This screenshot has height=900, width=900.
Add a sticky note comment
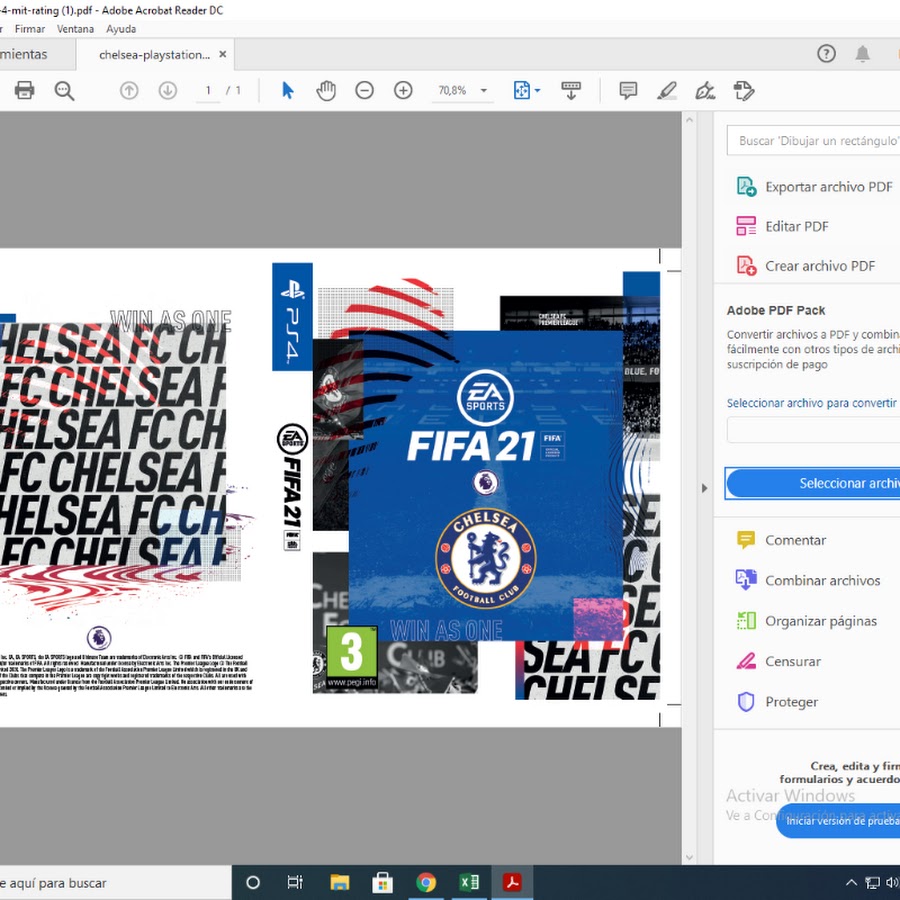pos(628,91)
